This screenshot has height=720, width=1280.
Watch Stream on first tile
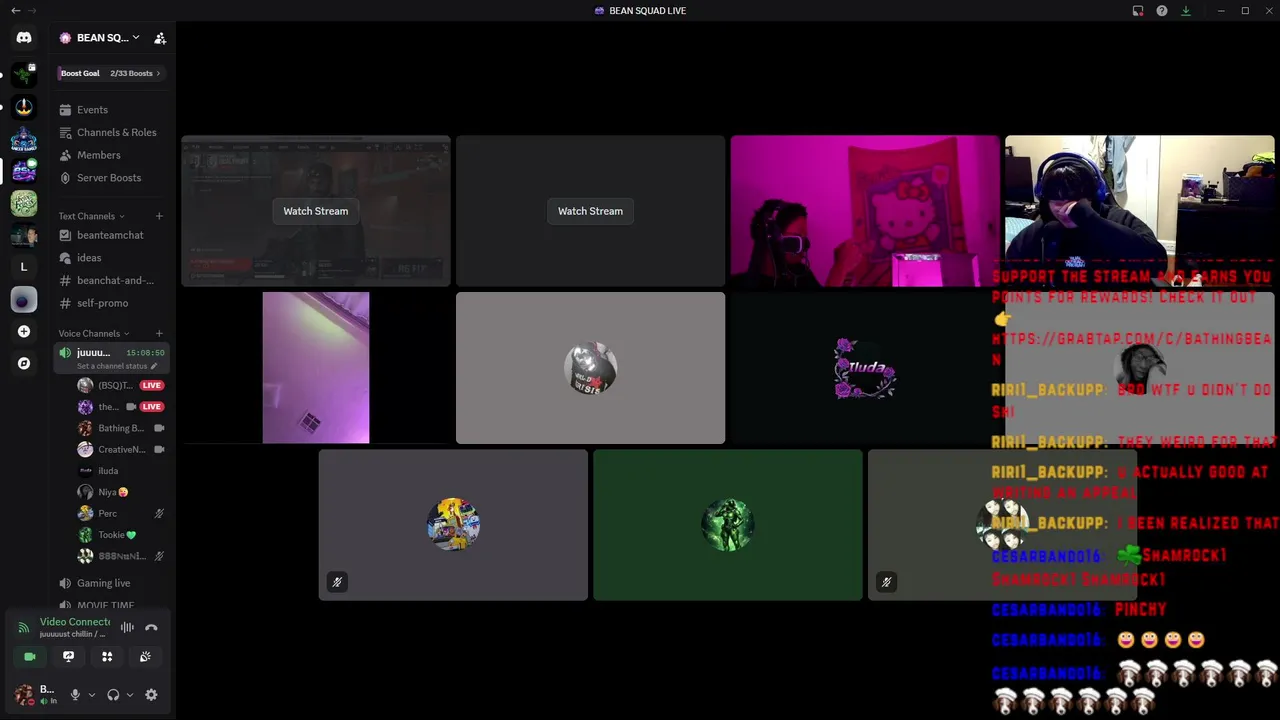pos(316,211)
